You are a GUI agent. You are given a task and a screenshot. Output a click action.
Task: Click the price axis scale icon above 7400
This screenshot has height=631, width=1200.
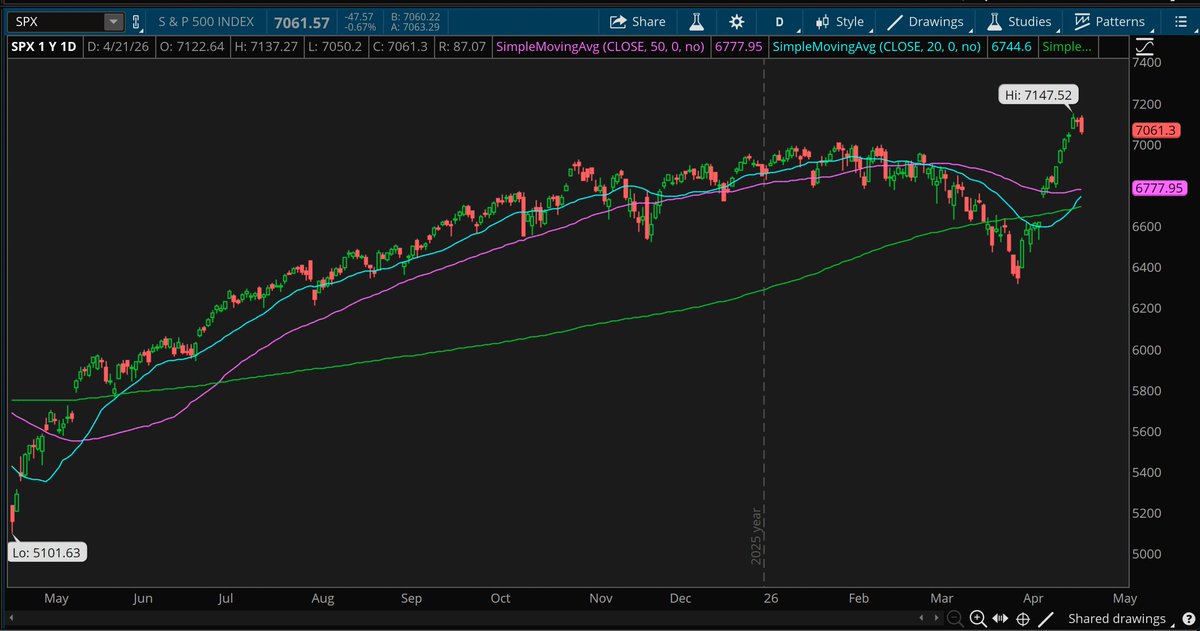tap(1146, 46)
